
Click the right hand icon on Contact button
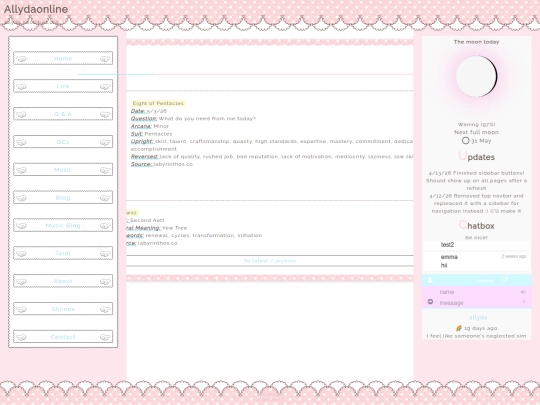105,337
